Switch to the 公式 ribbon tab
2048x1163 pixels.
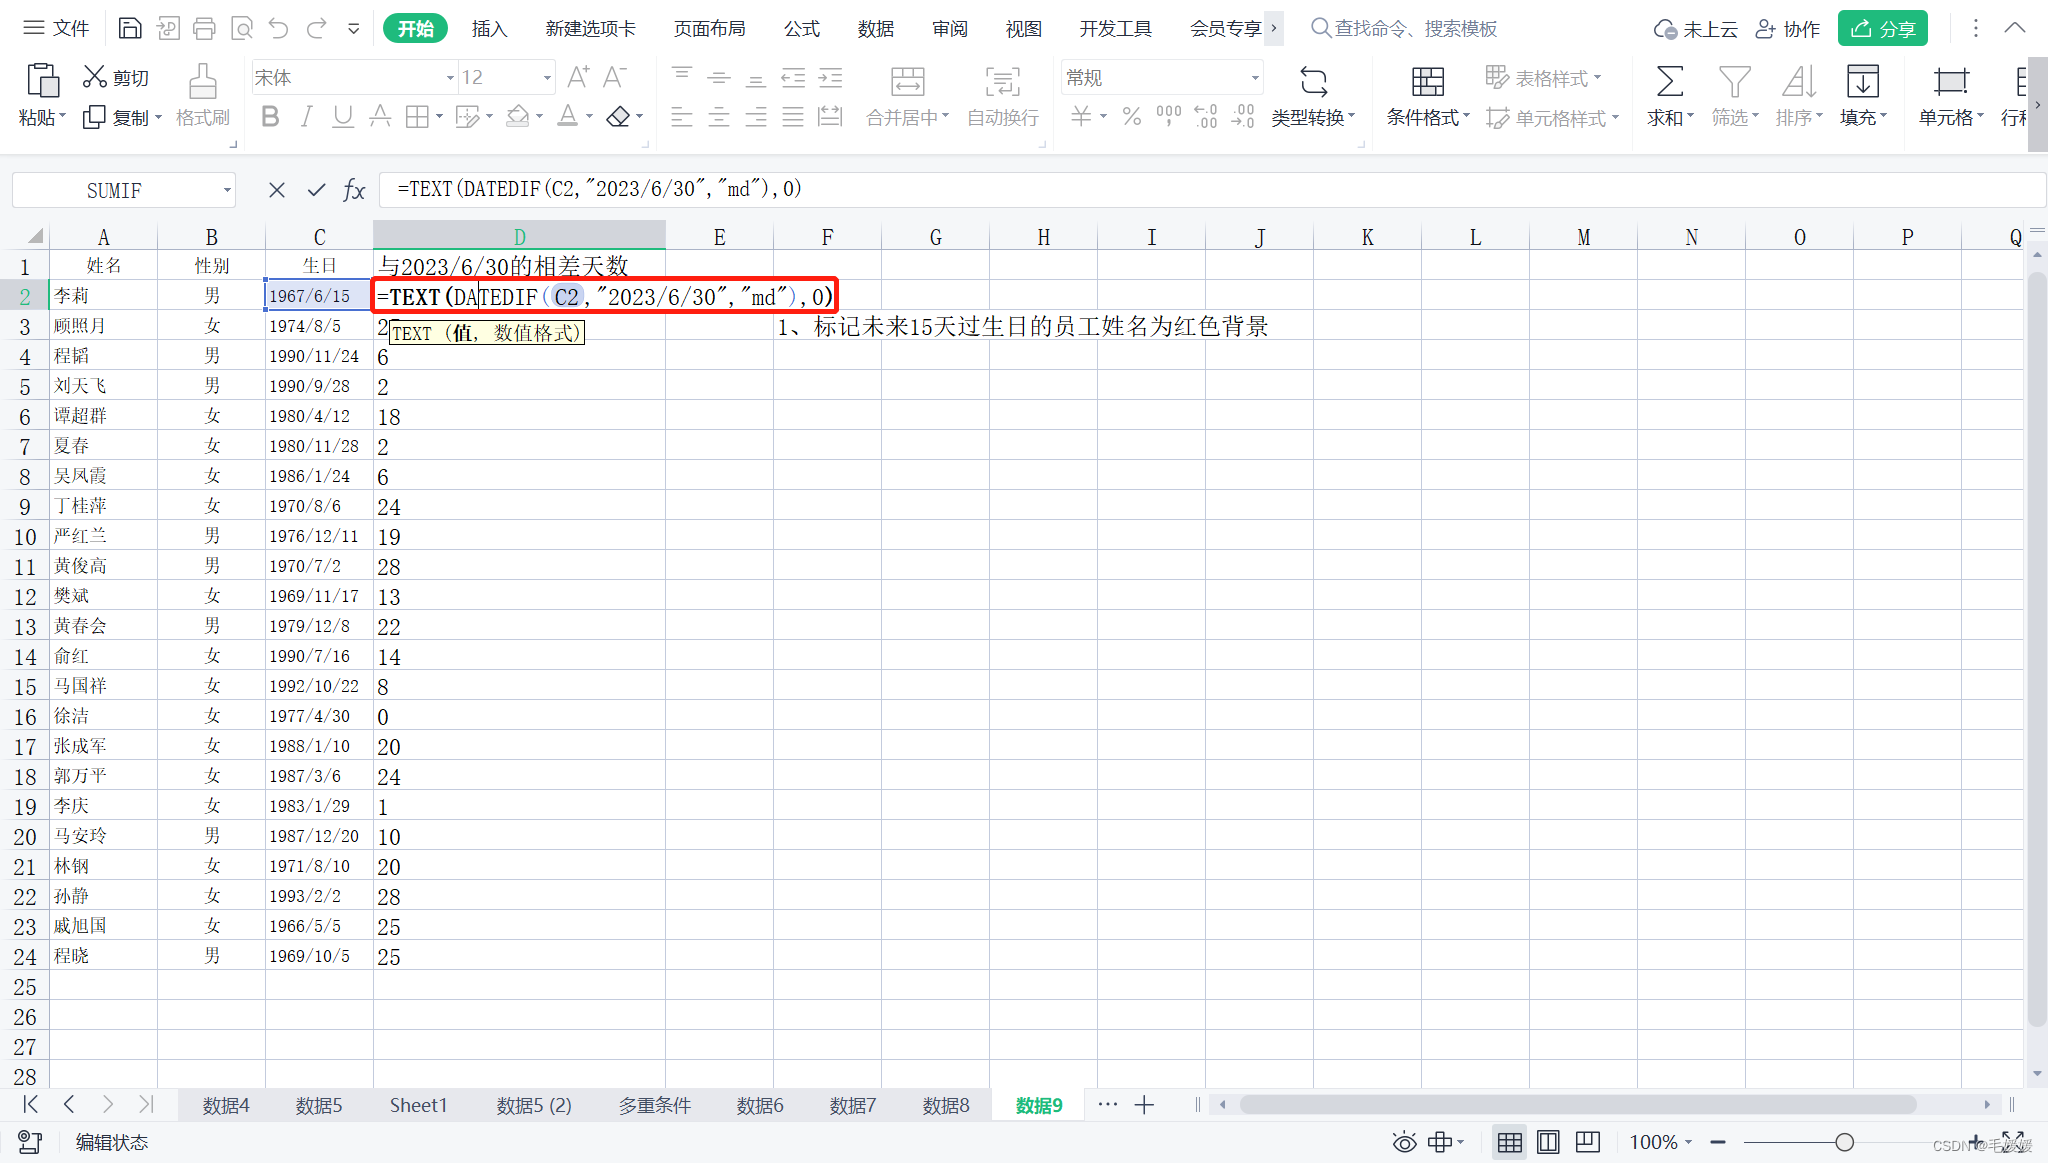(x=801, y=29)
